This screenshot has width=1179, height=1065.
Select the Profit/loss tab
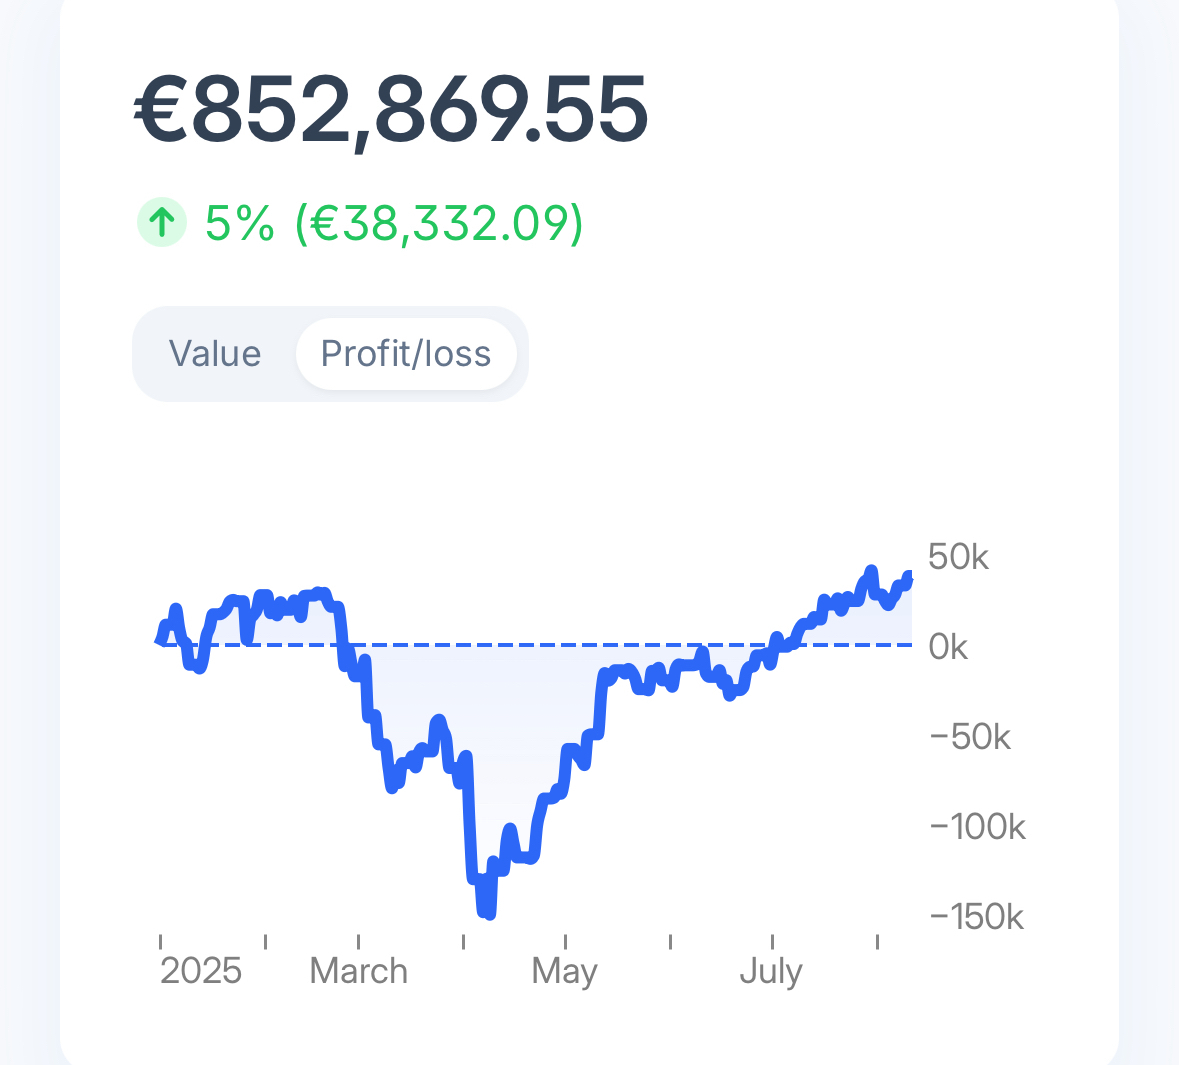406,354
